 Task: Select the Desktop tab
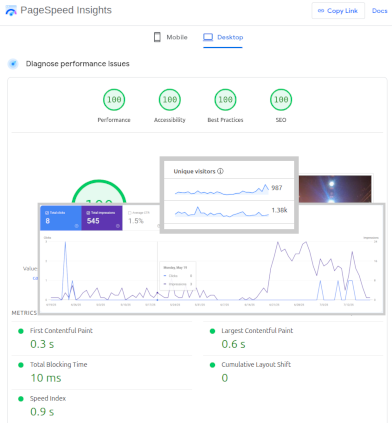pos(223,37)
